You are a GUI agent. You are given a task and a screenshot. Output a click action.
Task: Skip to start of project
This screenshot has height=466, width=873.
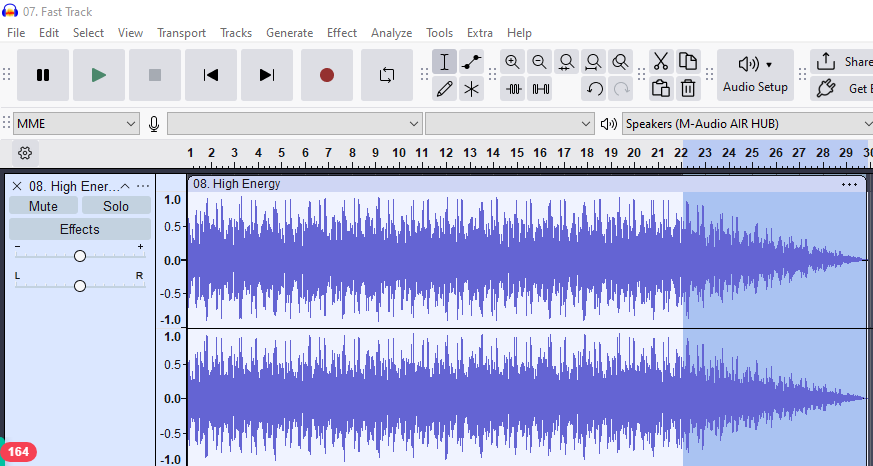(x=211, y=75)
